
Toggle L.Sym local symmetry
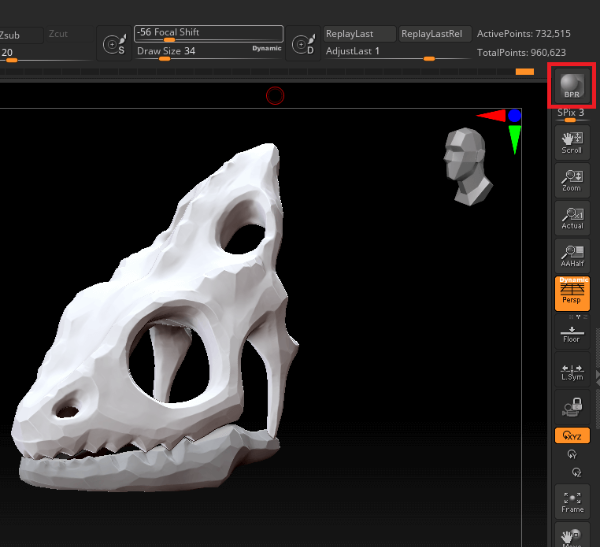[572, 371]
